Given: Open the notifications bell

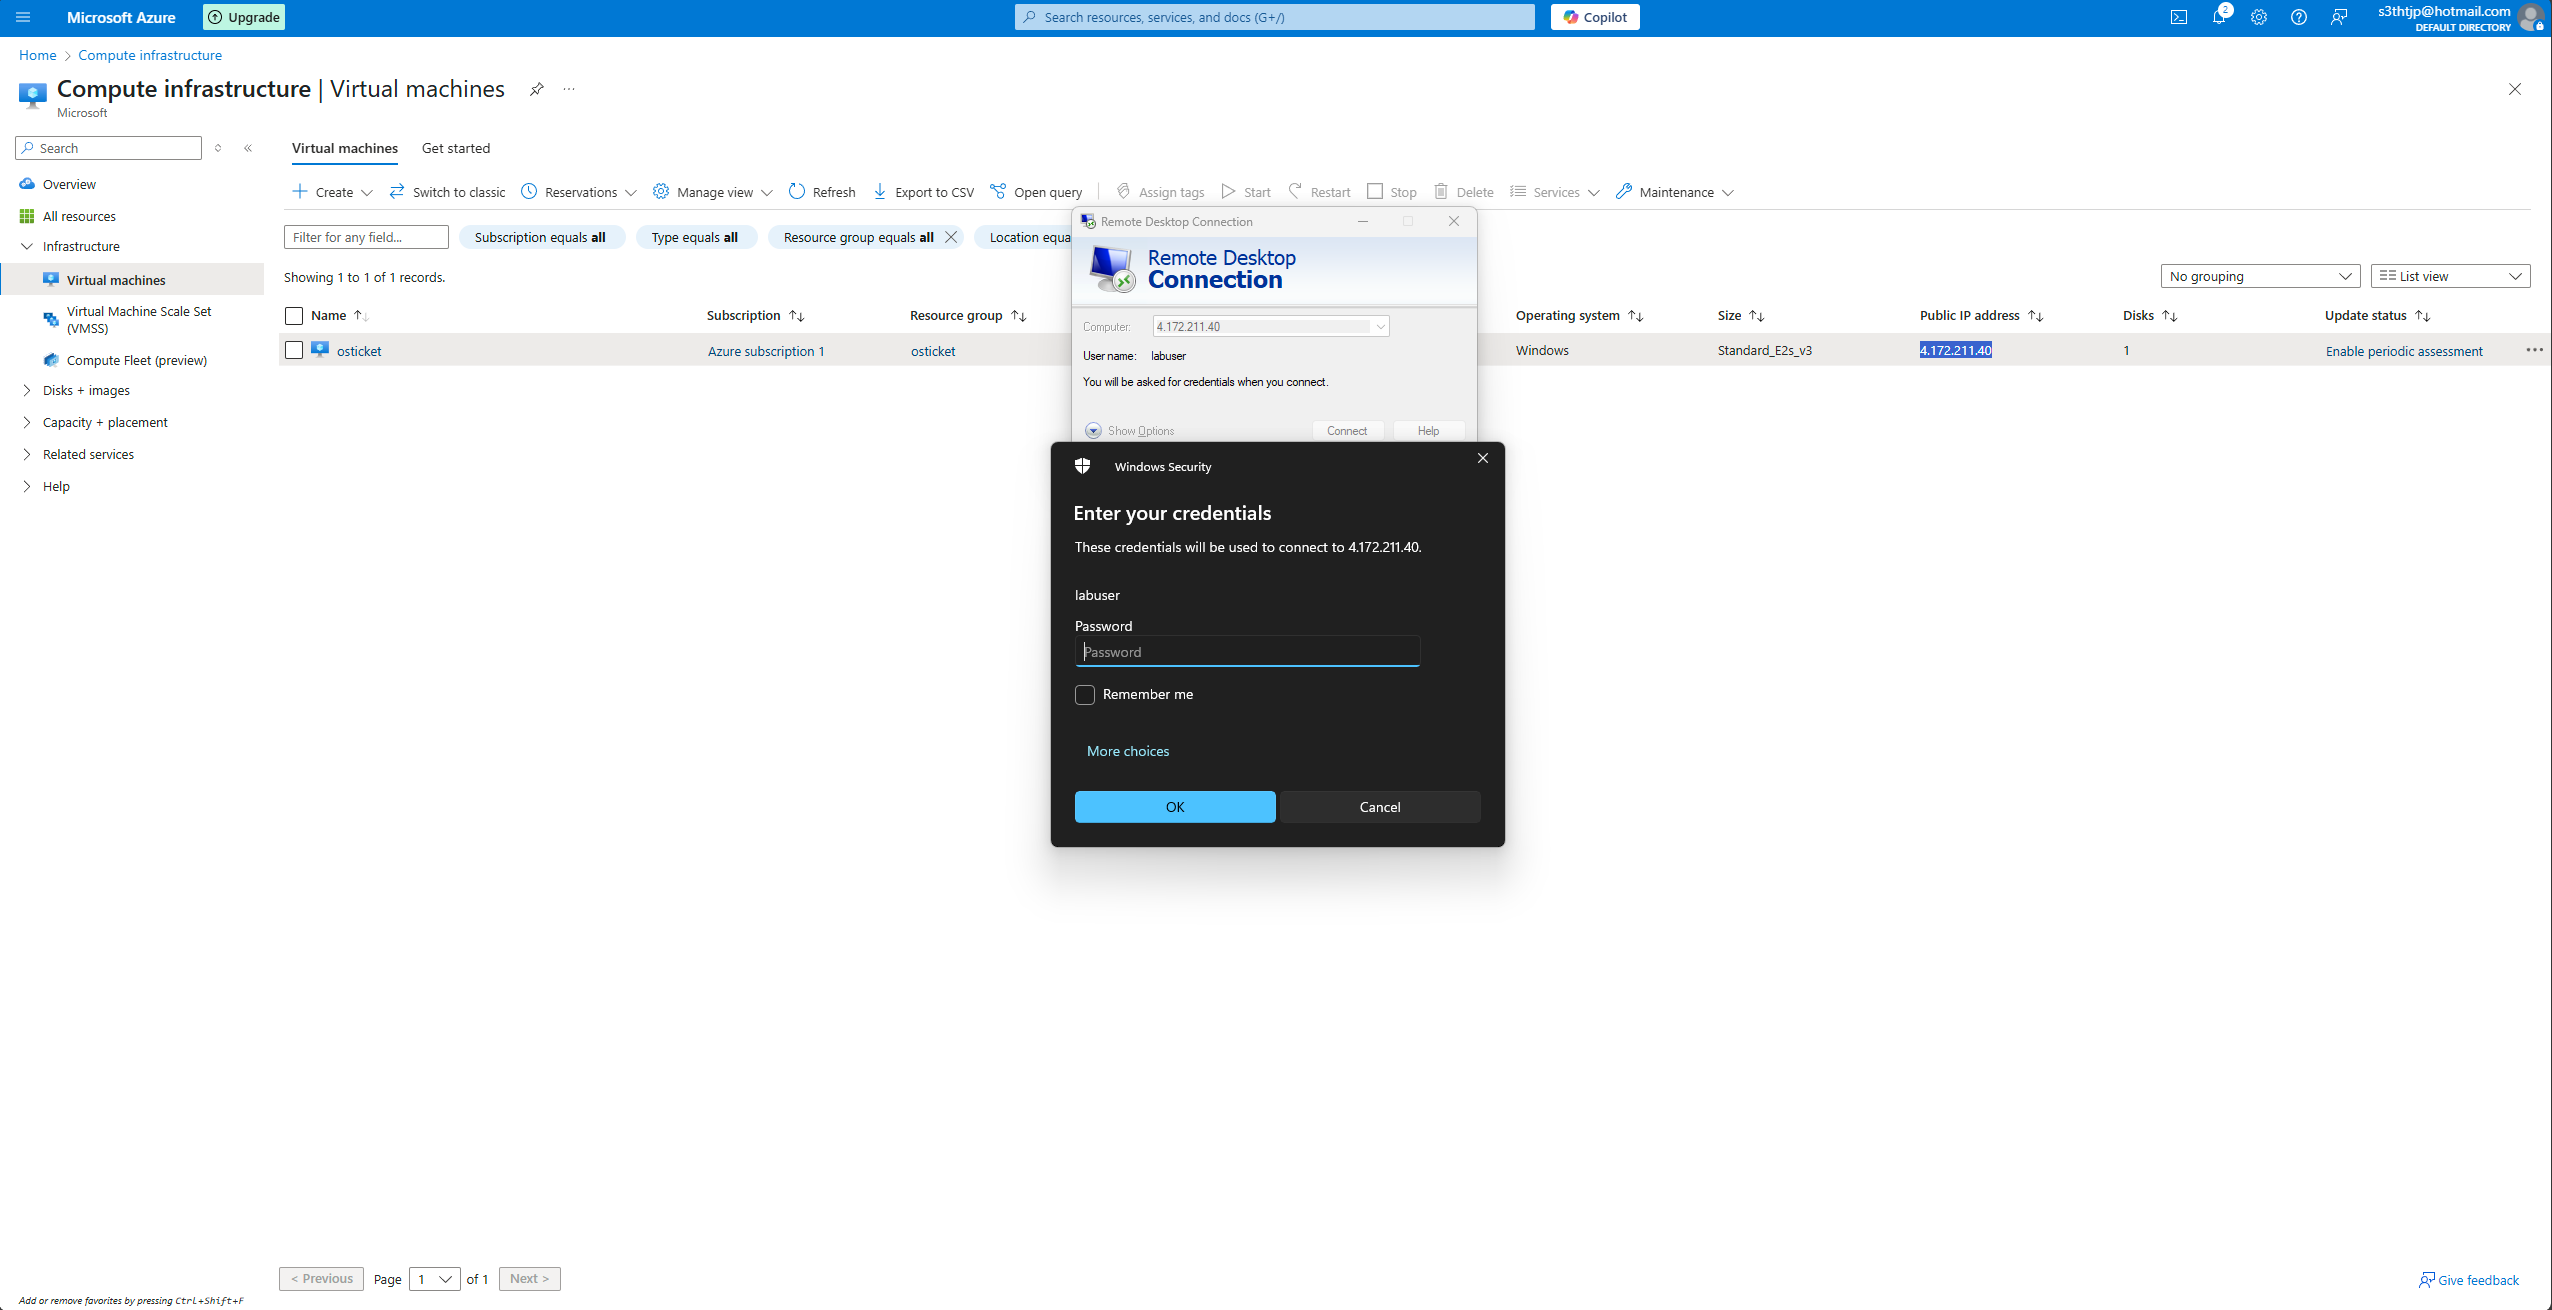Looking at the screenshot, I should click(2219, 17).
